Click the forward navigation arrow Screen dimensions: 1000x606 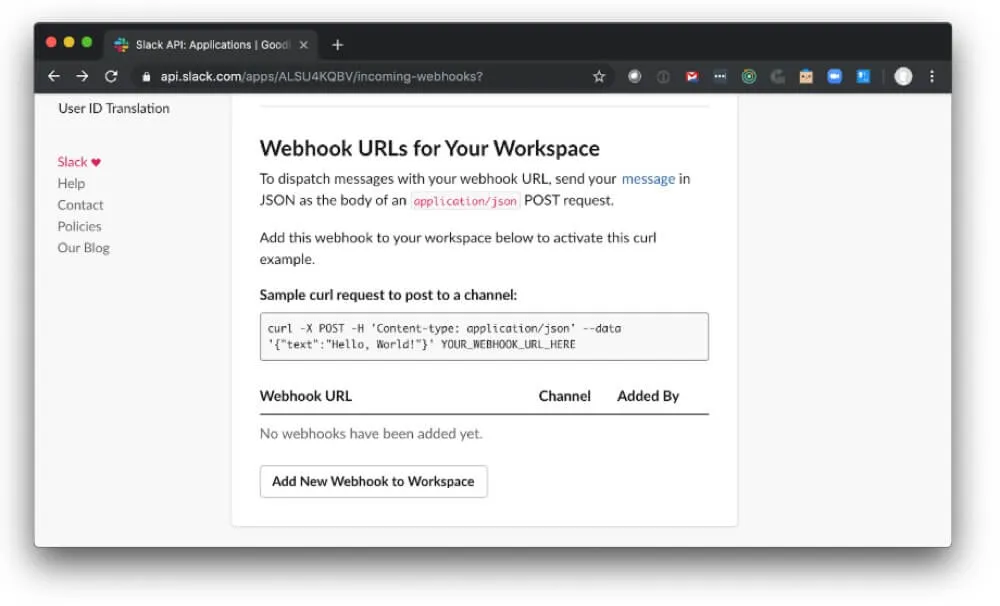point(82,75)
